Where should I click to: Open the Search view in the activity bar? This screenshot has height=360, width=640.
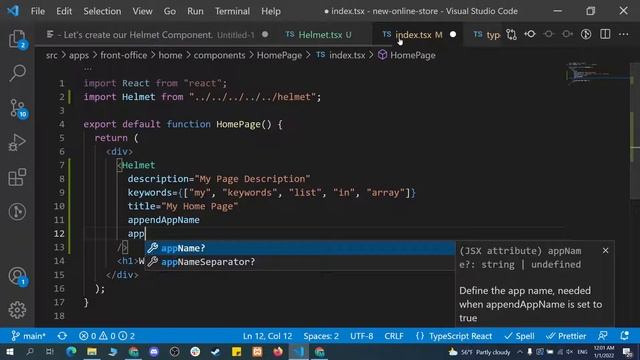click(x=17, y=73)
